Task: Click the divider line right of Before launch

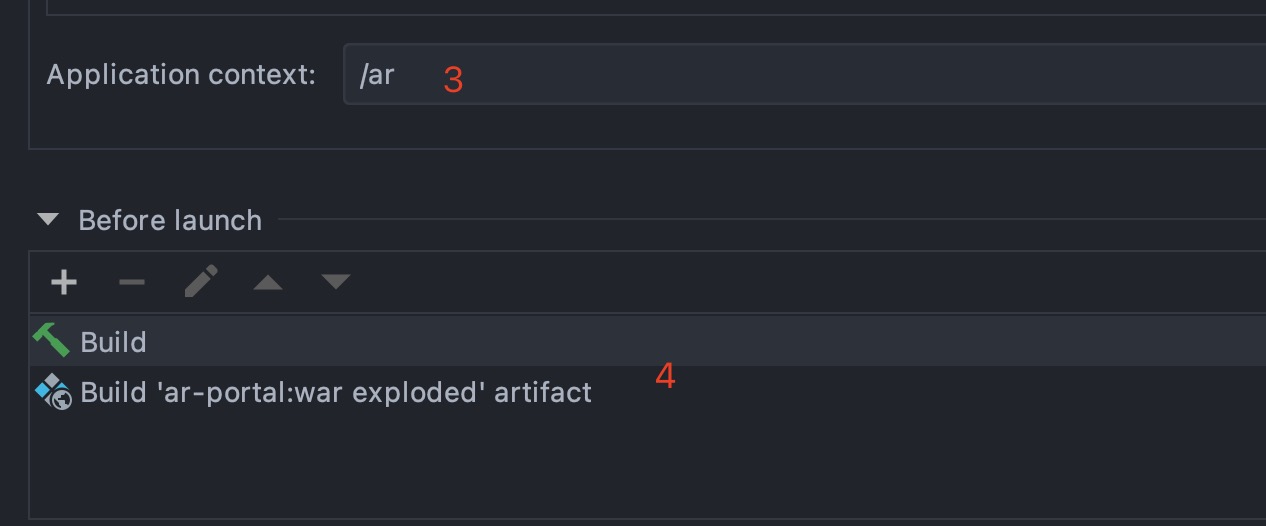Action: click(770, 220)
